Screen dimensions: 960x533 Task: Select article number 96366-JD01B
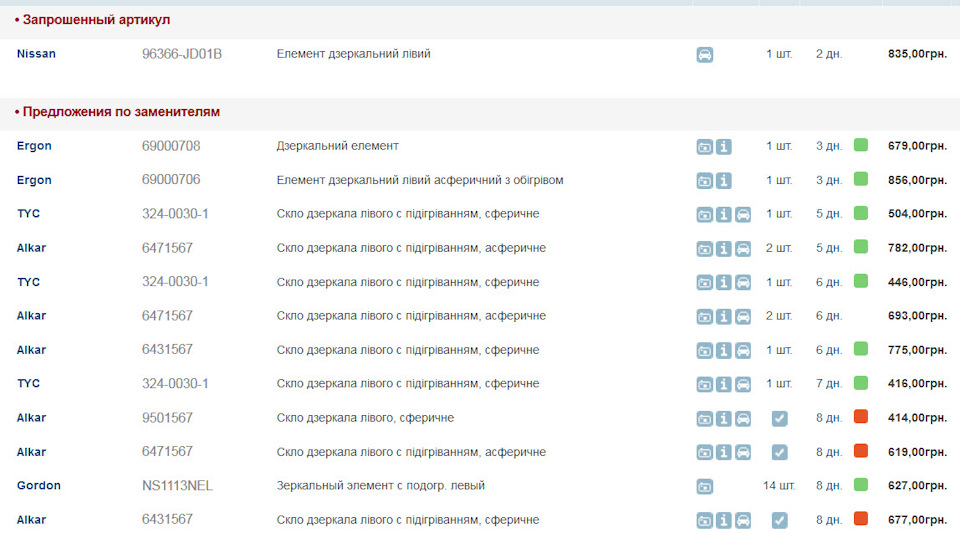[182, 54]
